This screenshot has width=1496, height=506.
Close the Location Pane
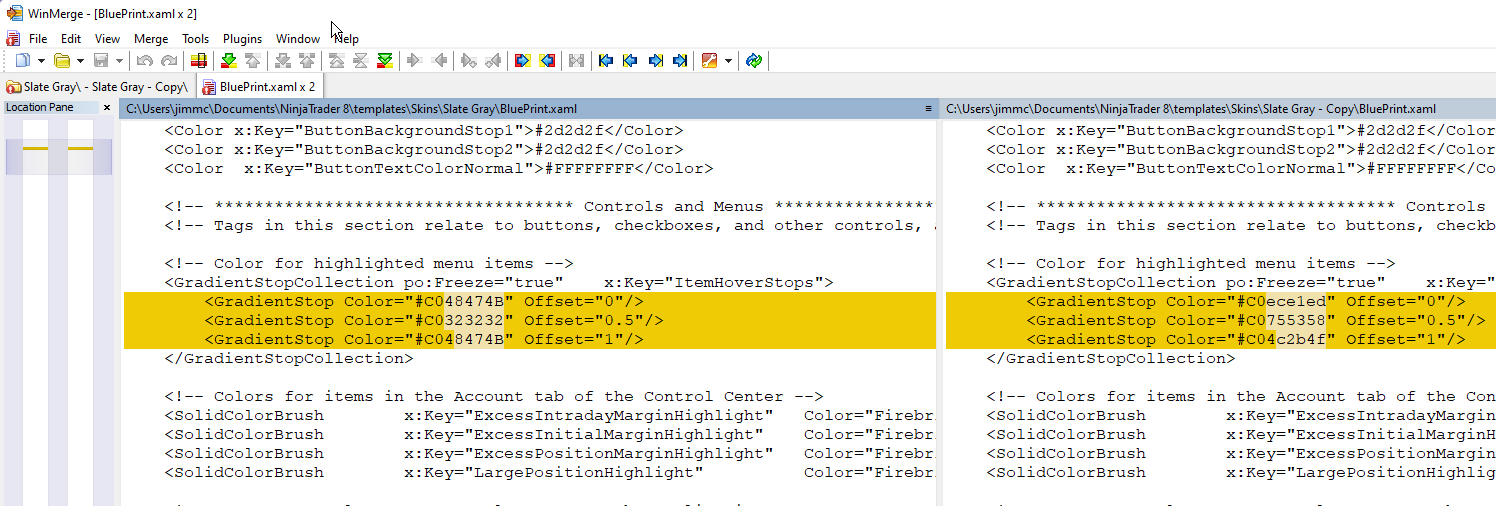(107, 107)
